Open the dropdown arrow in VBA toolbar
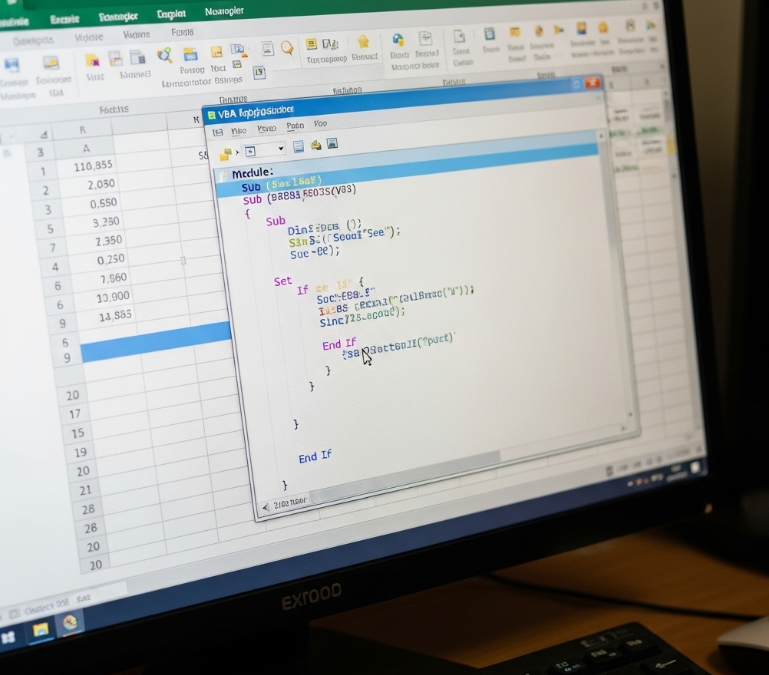769x675 pixels. click(282, 148)
